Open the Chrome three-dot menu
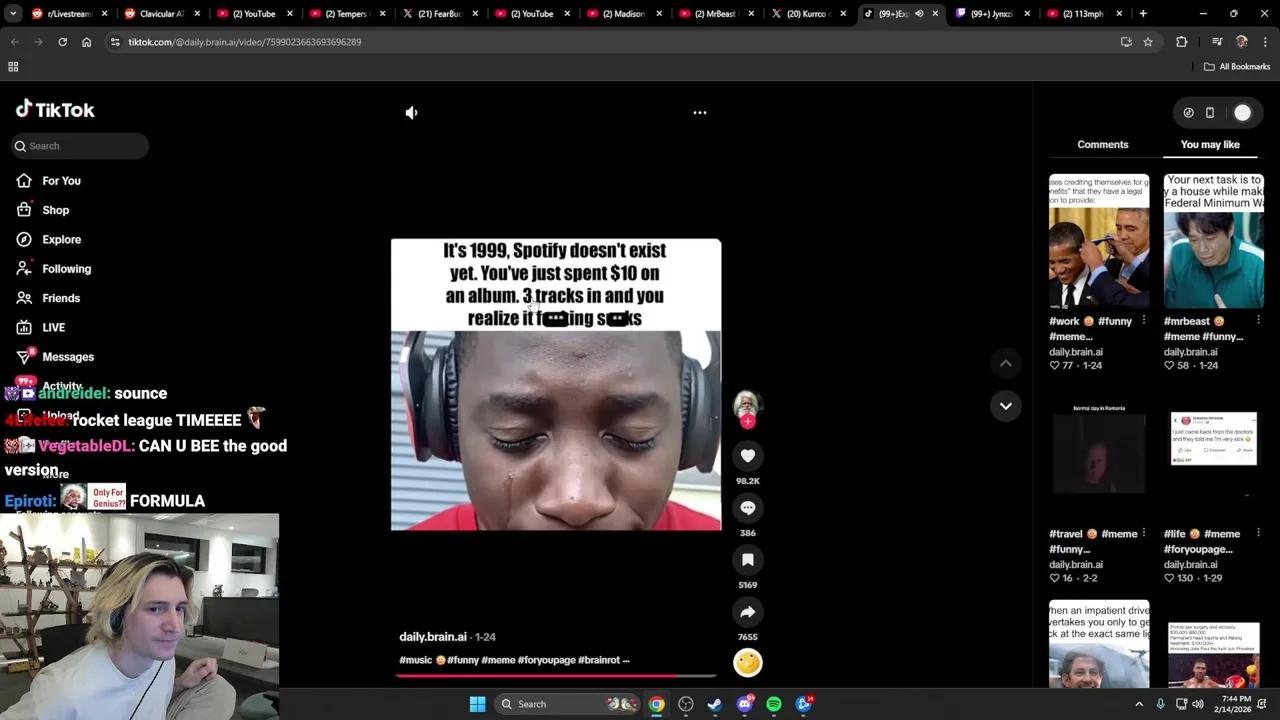Image resolution: width=1280 pixels, height=720 pixels. tap(1266, 42)
